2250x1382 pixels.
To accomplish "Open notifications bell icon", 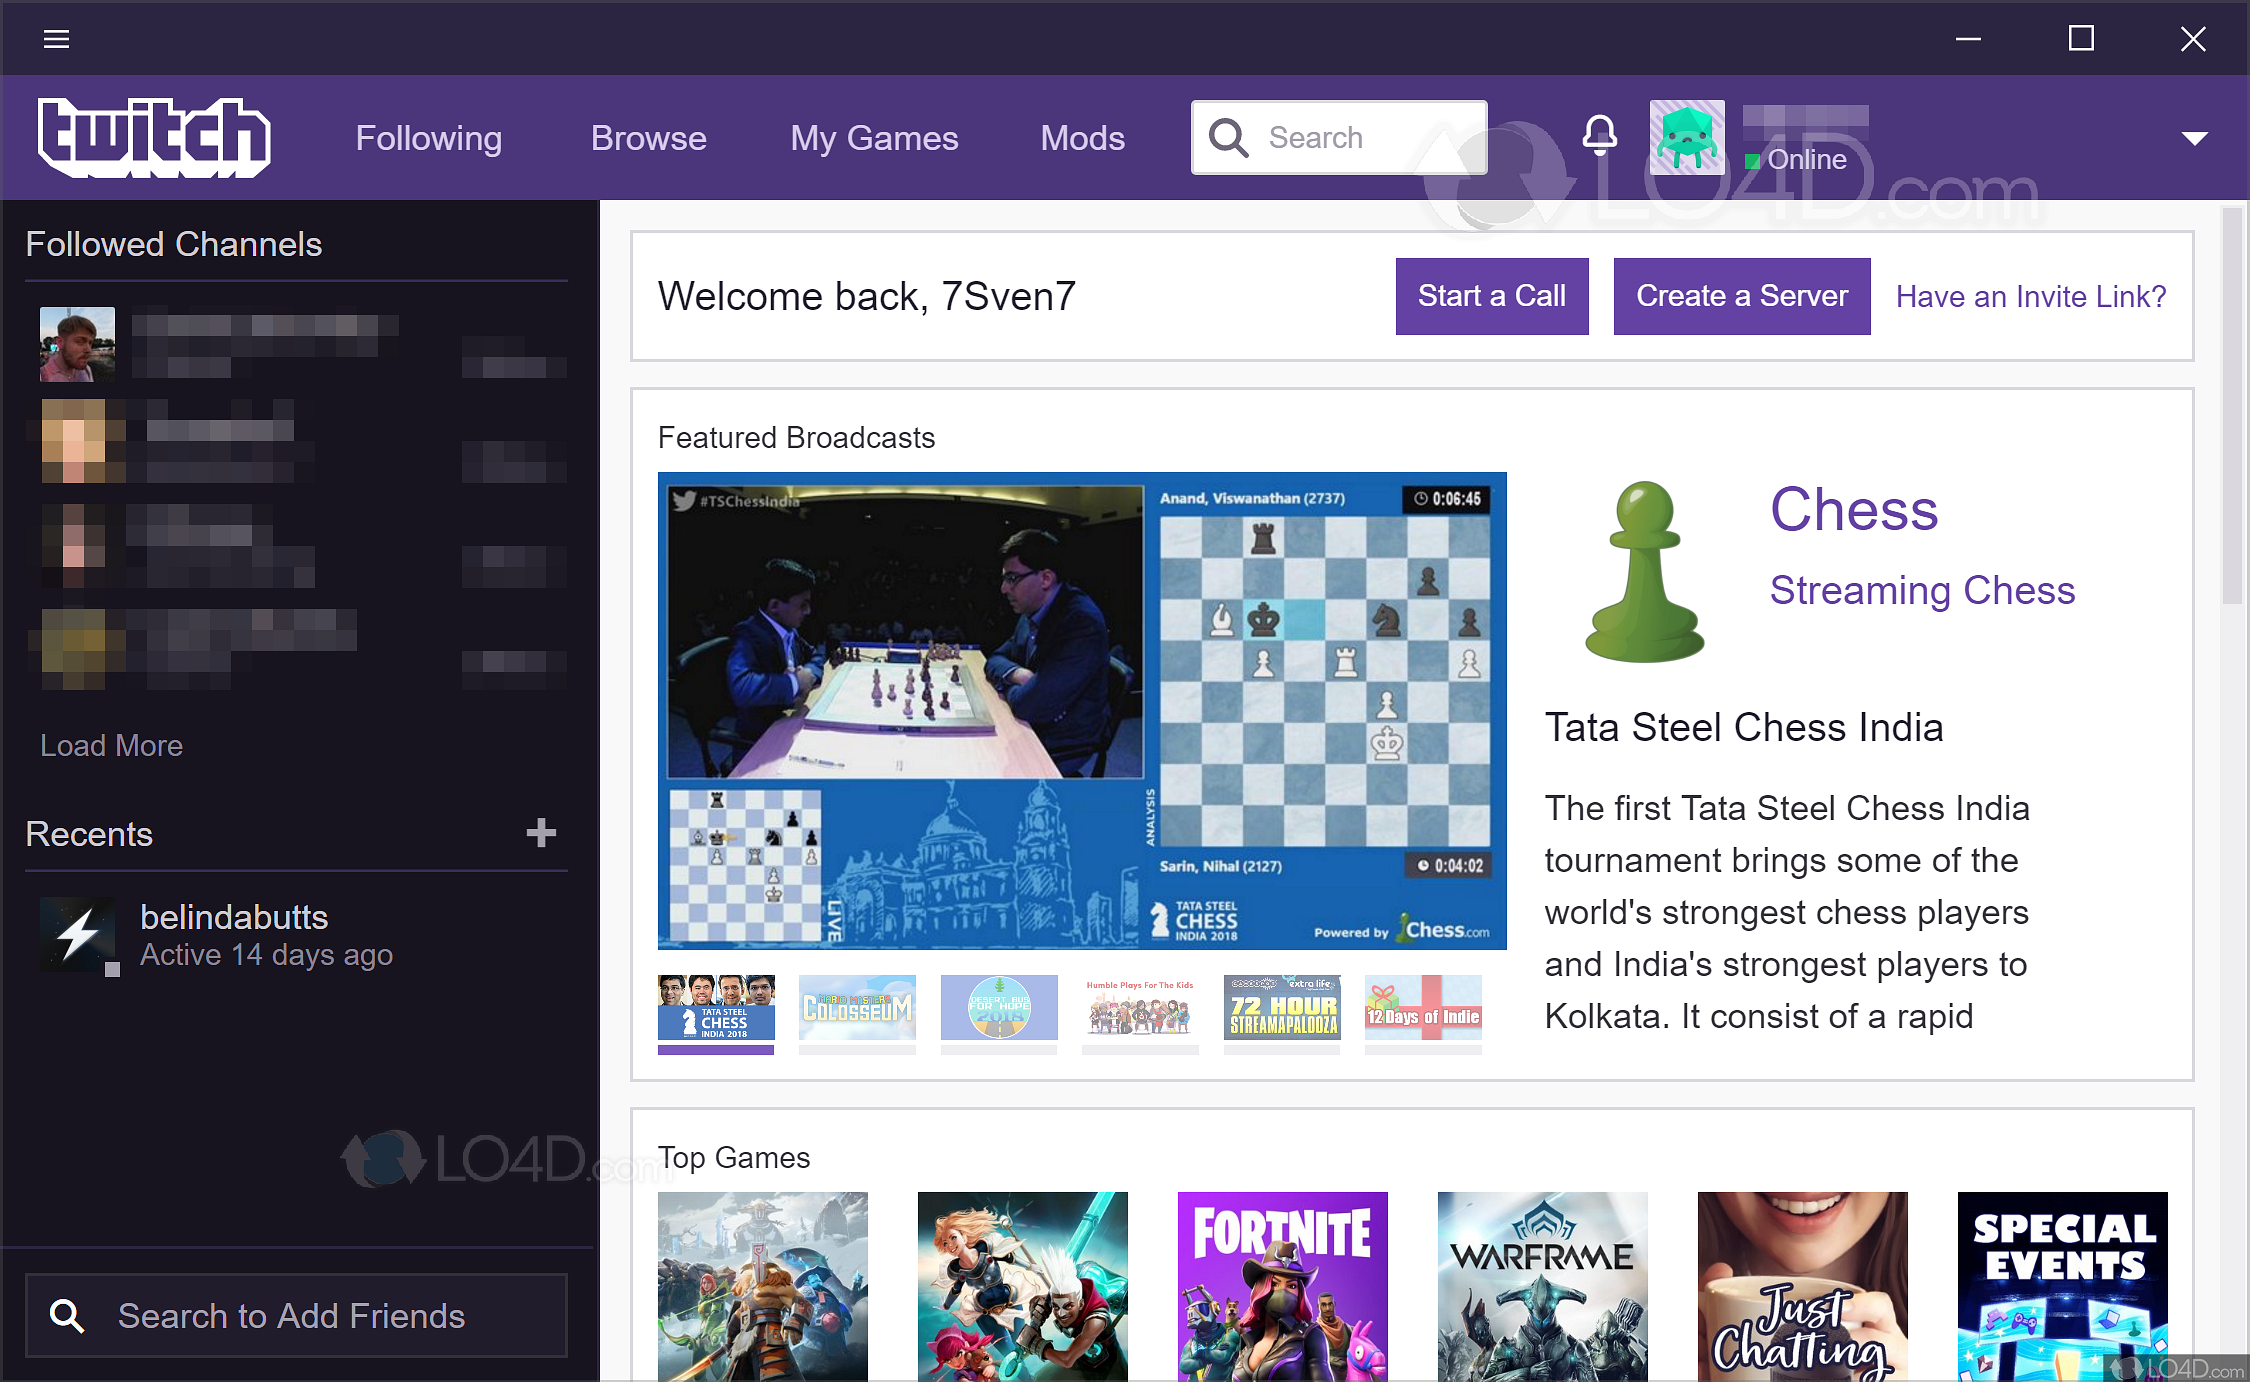I will [x=1599, y=136].
